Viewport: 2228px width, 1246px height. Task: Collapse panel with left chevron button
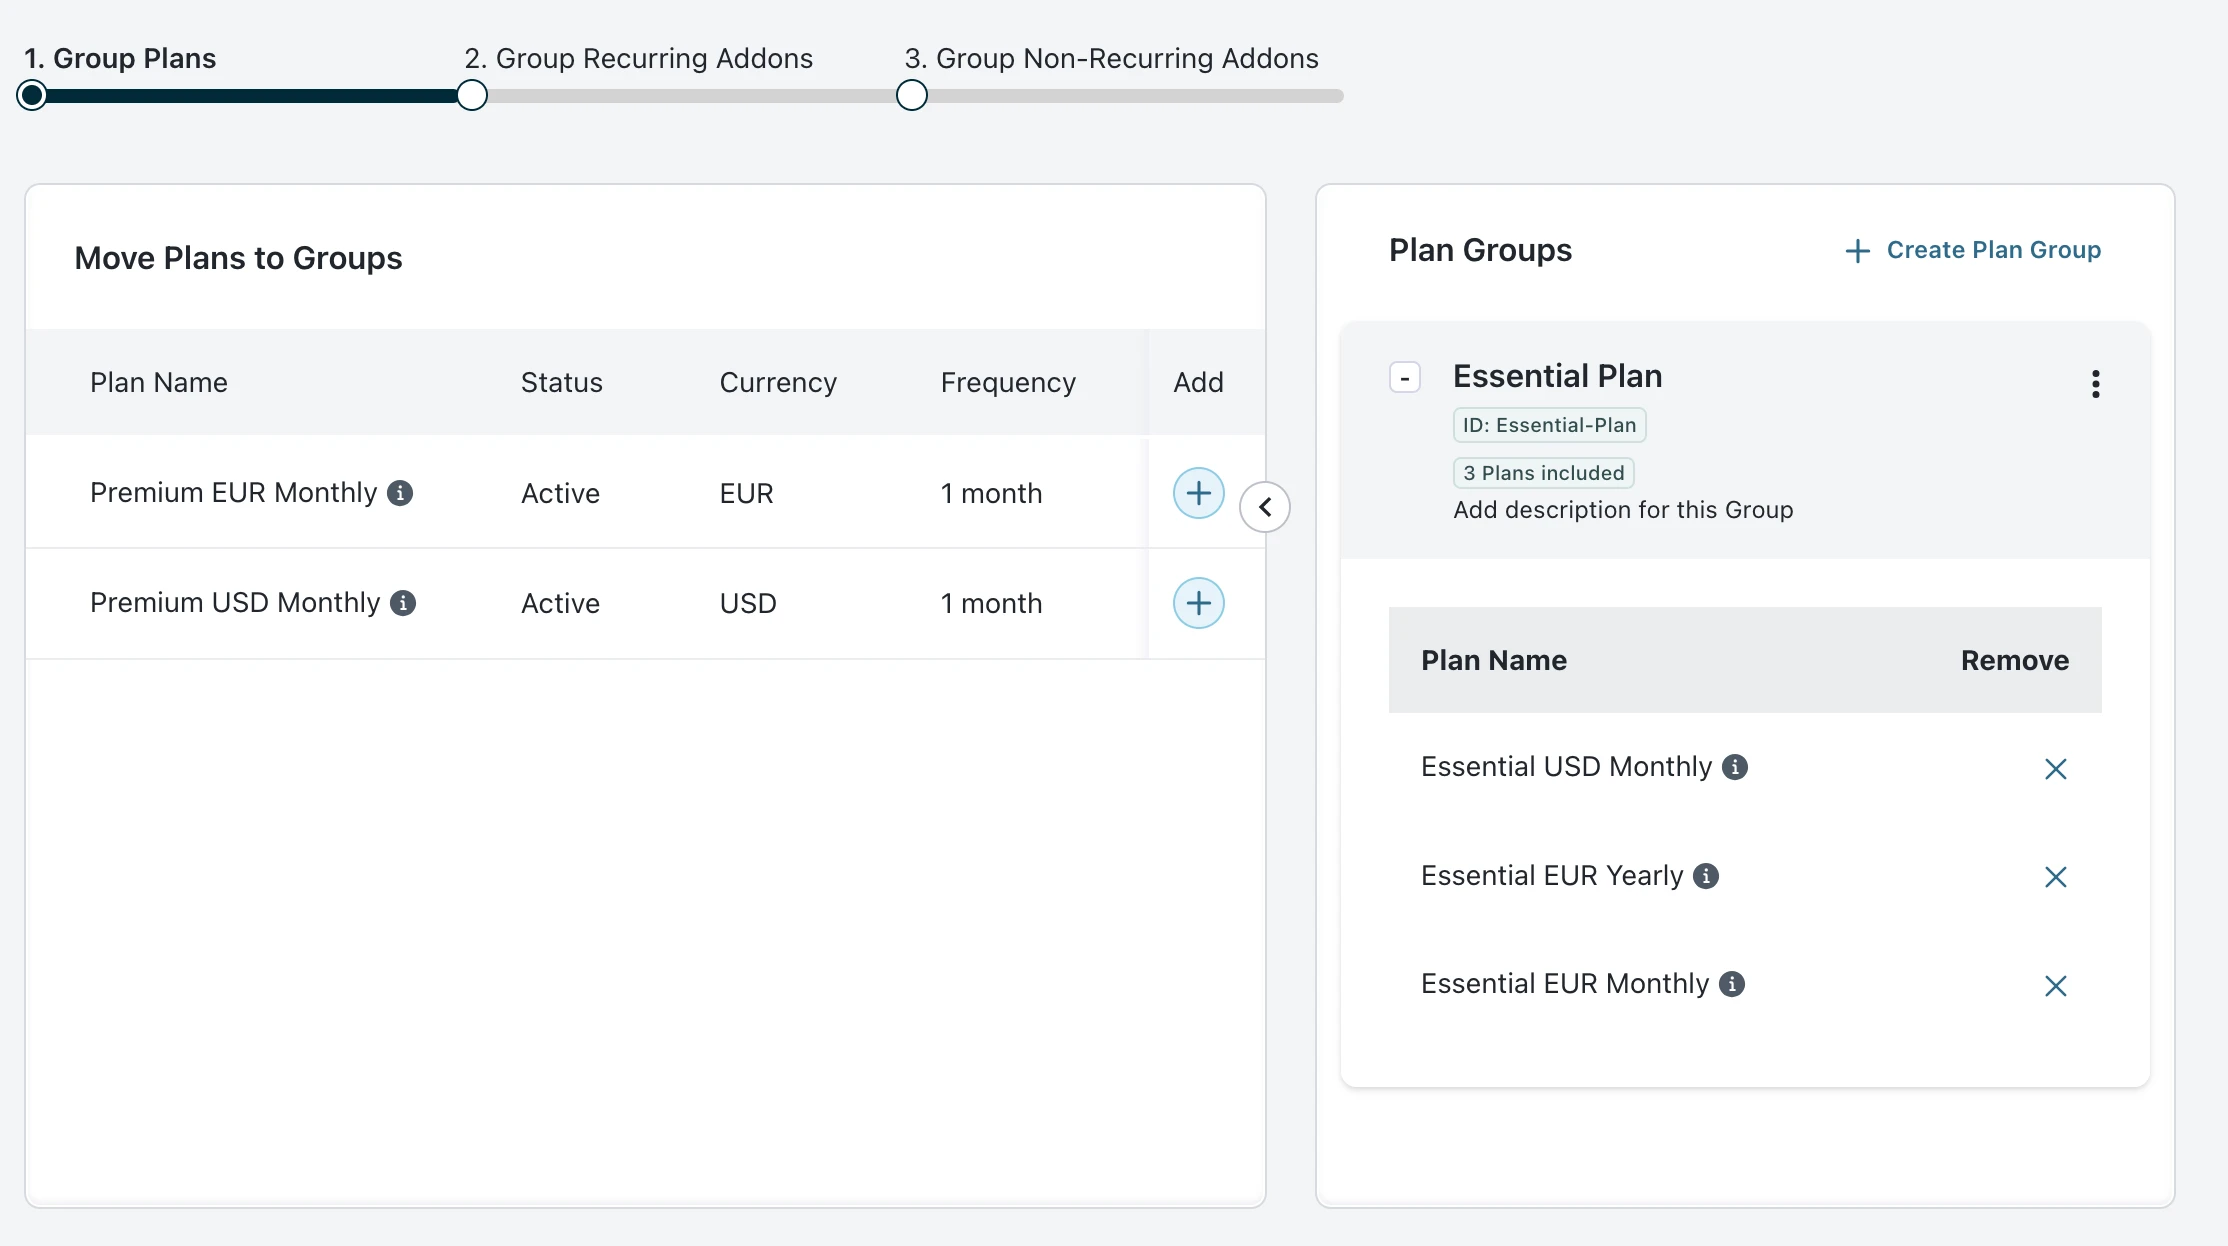[x=1264, y=507]
